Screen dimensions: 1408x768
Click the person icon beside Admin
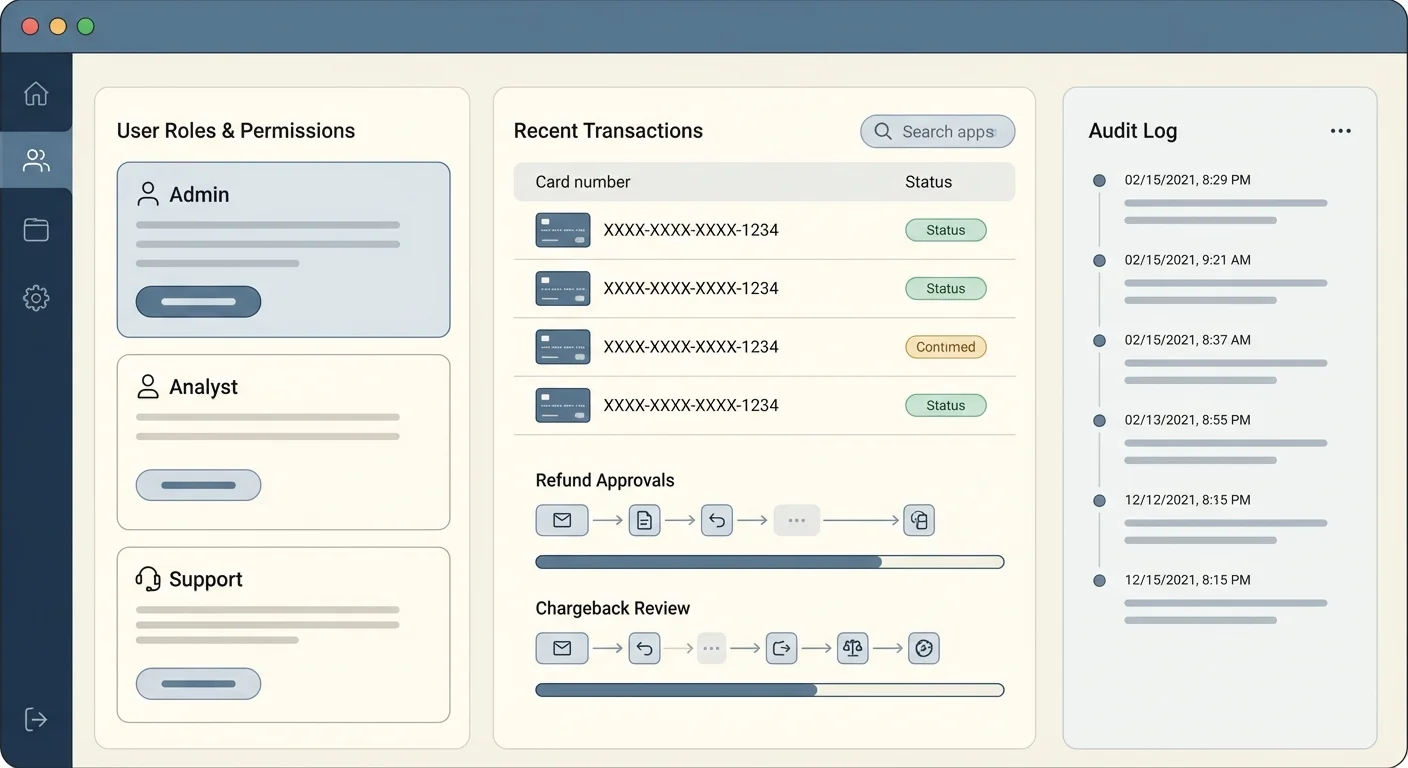pos(148,194)
